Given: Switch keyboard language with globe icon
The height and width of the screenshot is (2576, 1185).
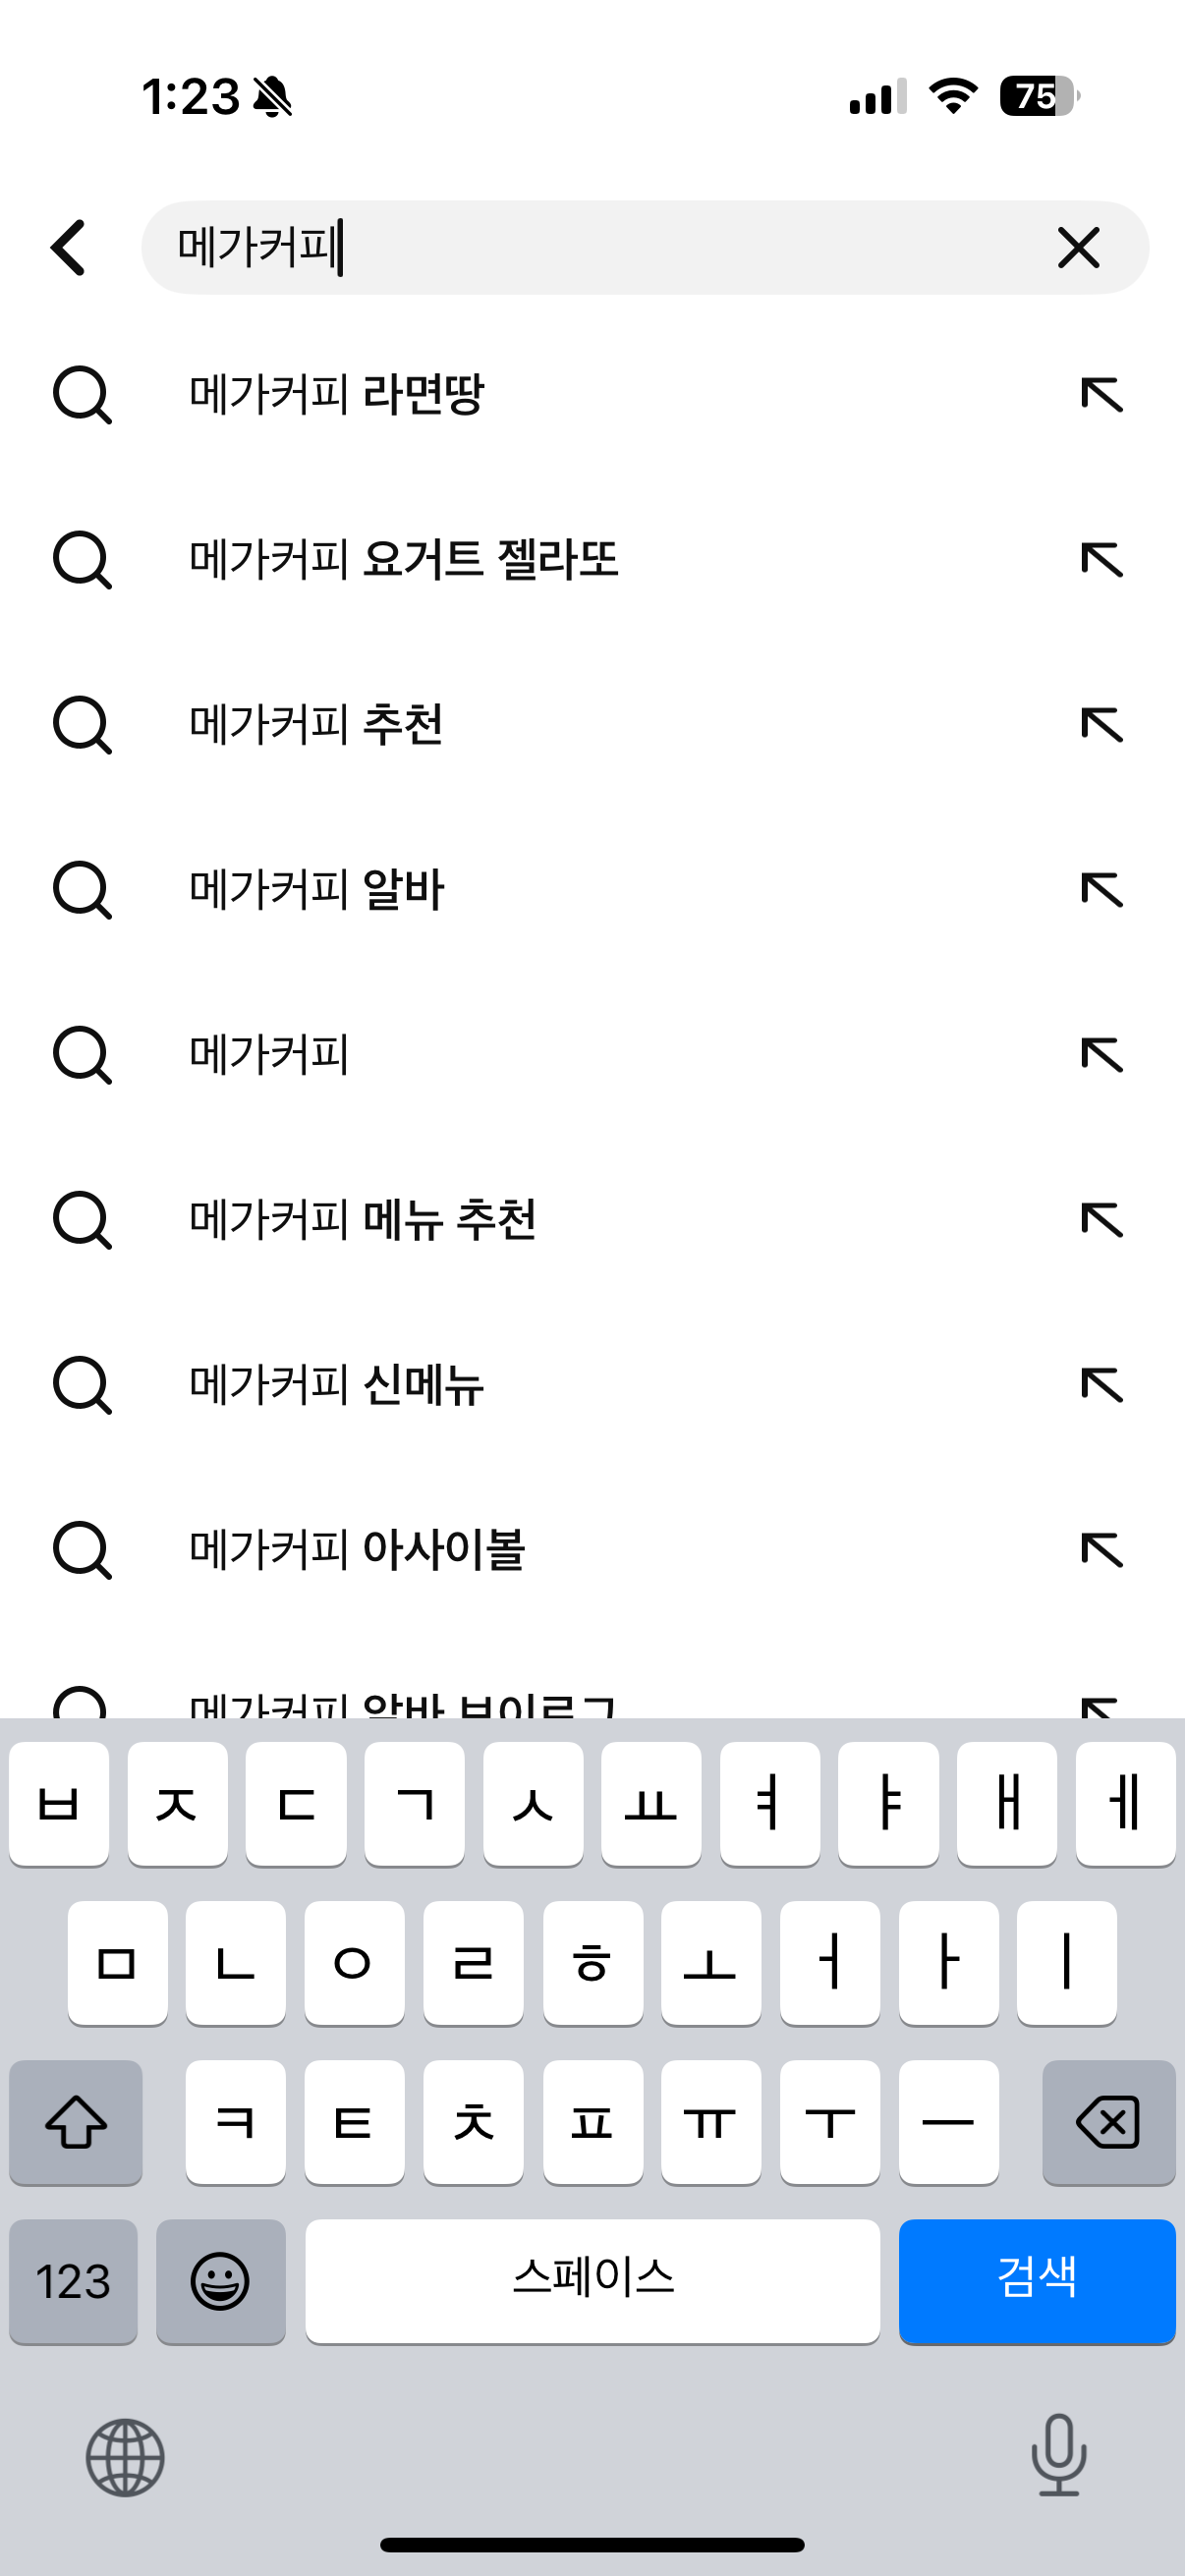Looking at the screenshot, I should click(125, 2457).
